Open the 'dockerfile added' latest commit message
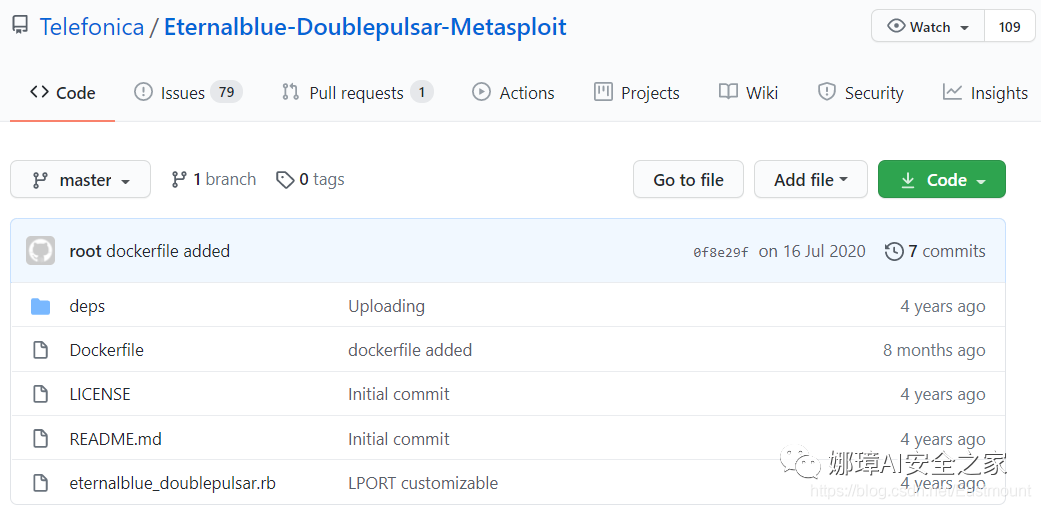 pos(168,252)
